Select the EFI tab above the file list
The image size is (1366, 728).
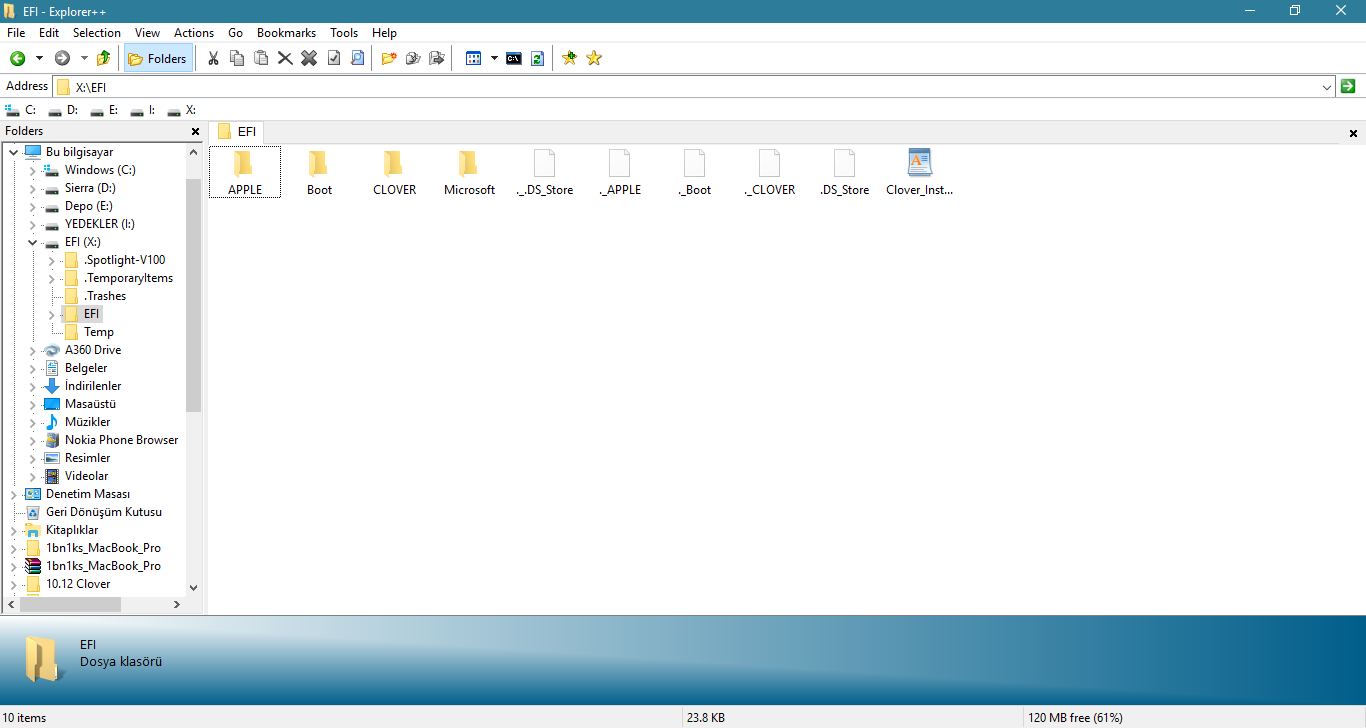[x=238, y=131]
